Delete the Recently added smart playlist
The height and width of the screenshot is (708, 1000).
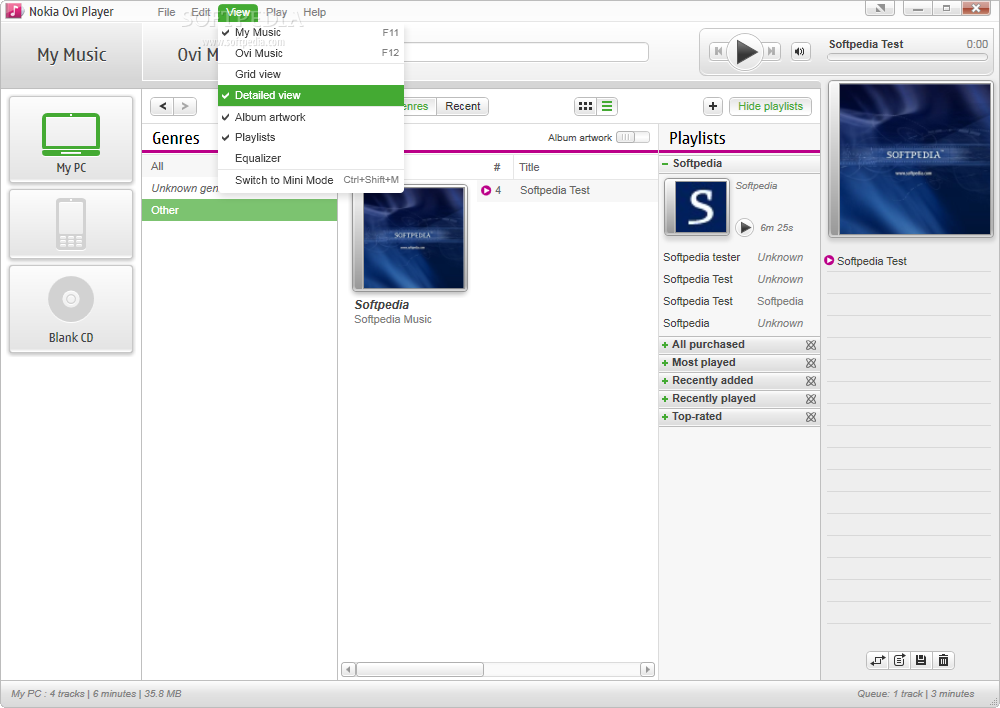click(811, 381)
